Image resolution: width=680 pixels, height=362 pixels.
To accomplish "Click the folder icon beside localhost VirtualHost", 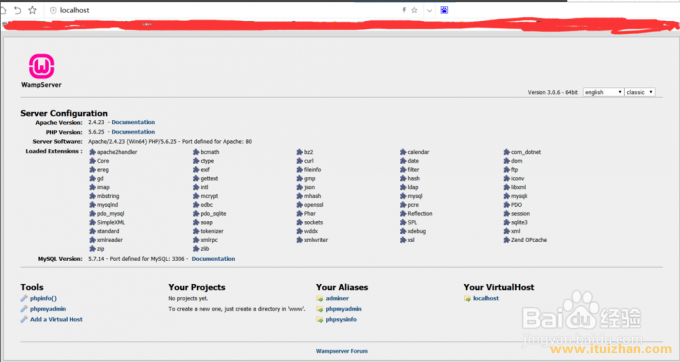I will 468,298.
